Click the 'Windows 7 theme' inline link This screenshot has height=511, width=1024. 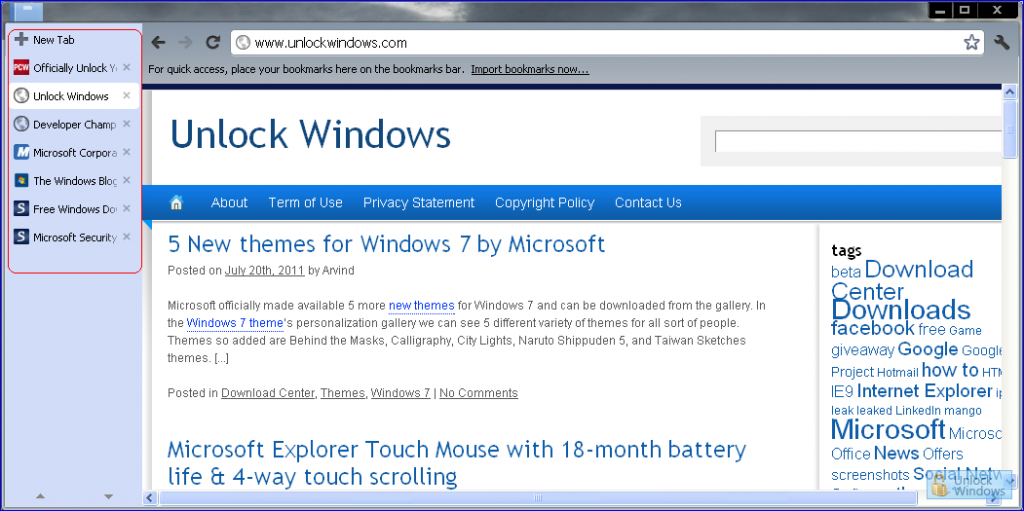point(235,323)
